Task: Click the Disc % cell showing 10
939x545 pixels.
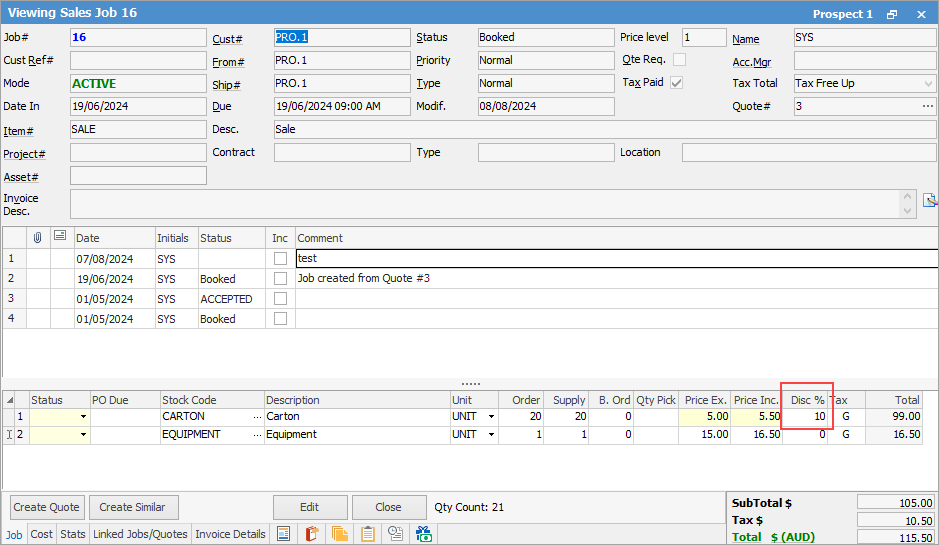Action: click(806, 416)
